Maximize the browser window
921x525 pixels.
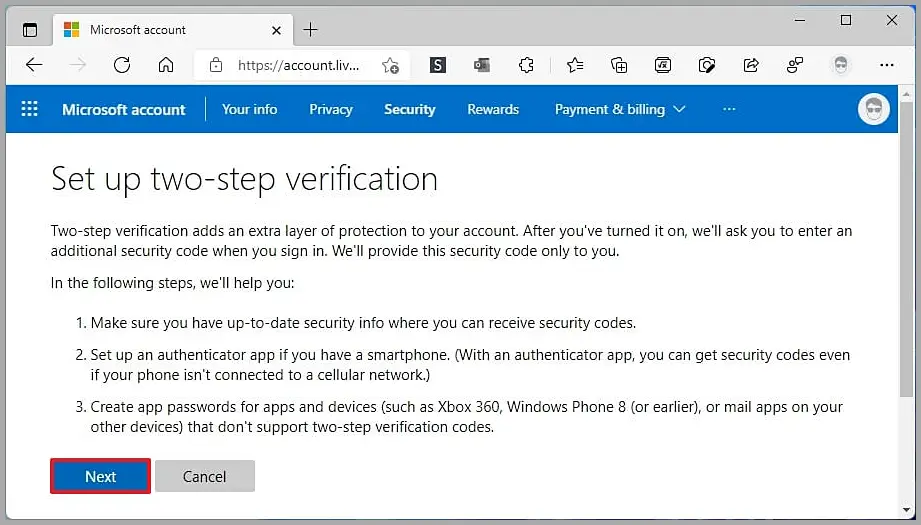click(846, 21)
